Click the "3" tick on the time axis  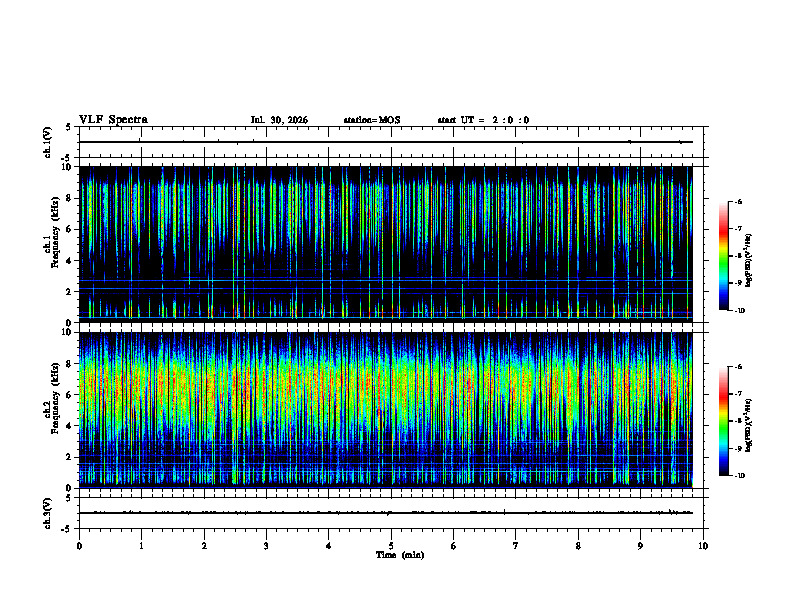(266, 546)
